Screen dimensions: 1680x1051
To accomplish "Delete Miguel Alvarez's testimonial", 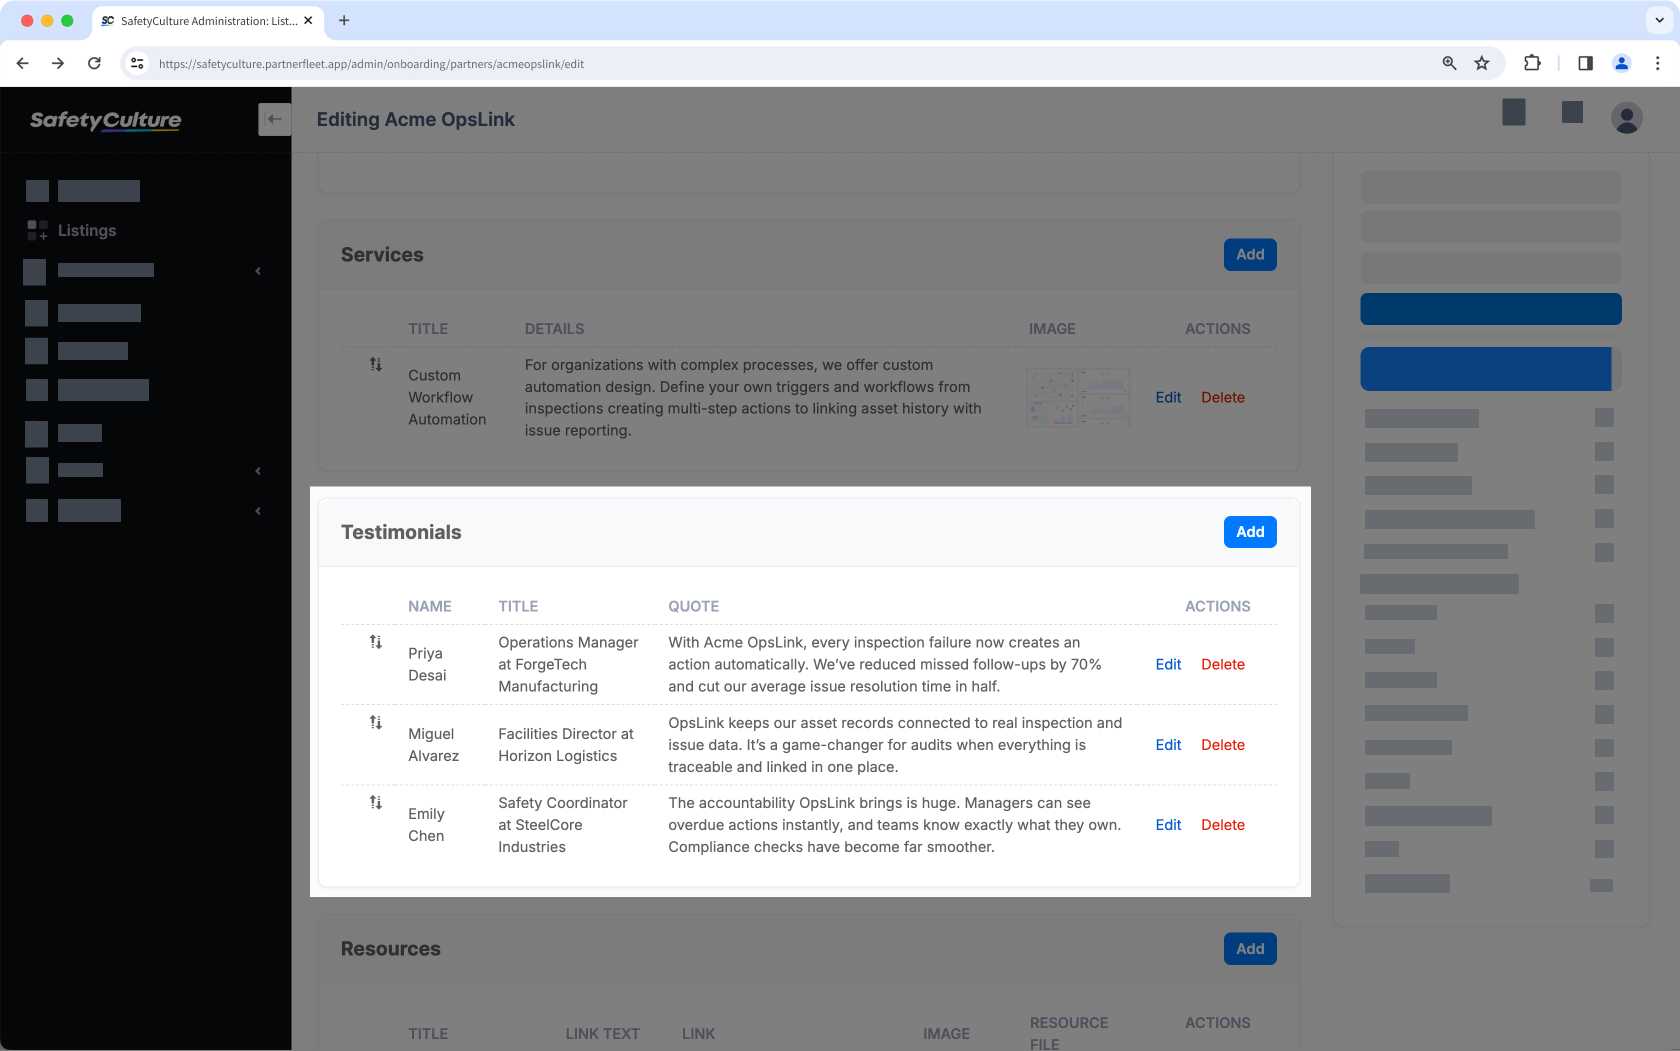I will [1223, 745].
